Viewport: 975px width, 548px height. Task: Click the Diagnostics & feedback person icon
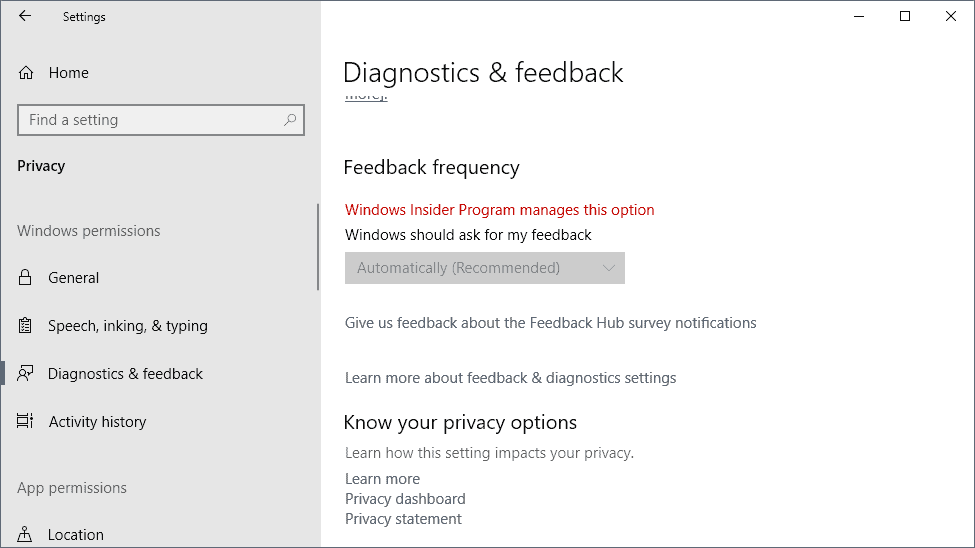[26, 374]
